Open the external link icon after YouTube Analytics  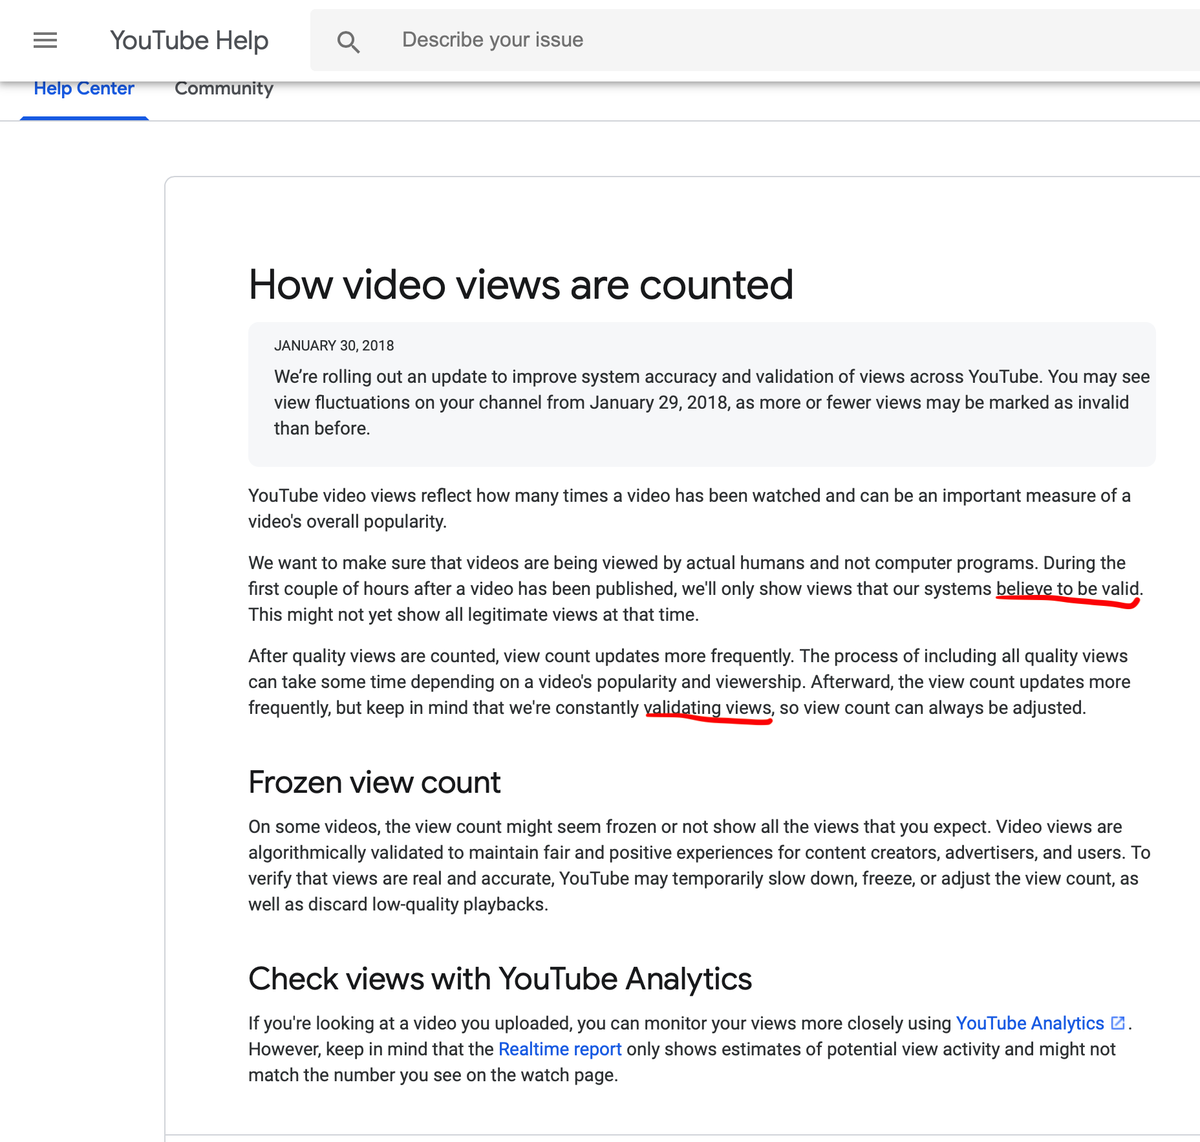[x=1118, y=1023]
